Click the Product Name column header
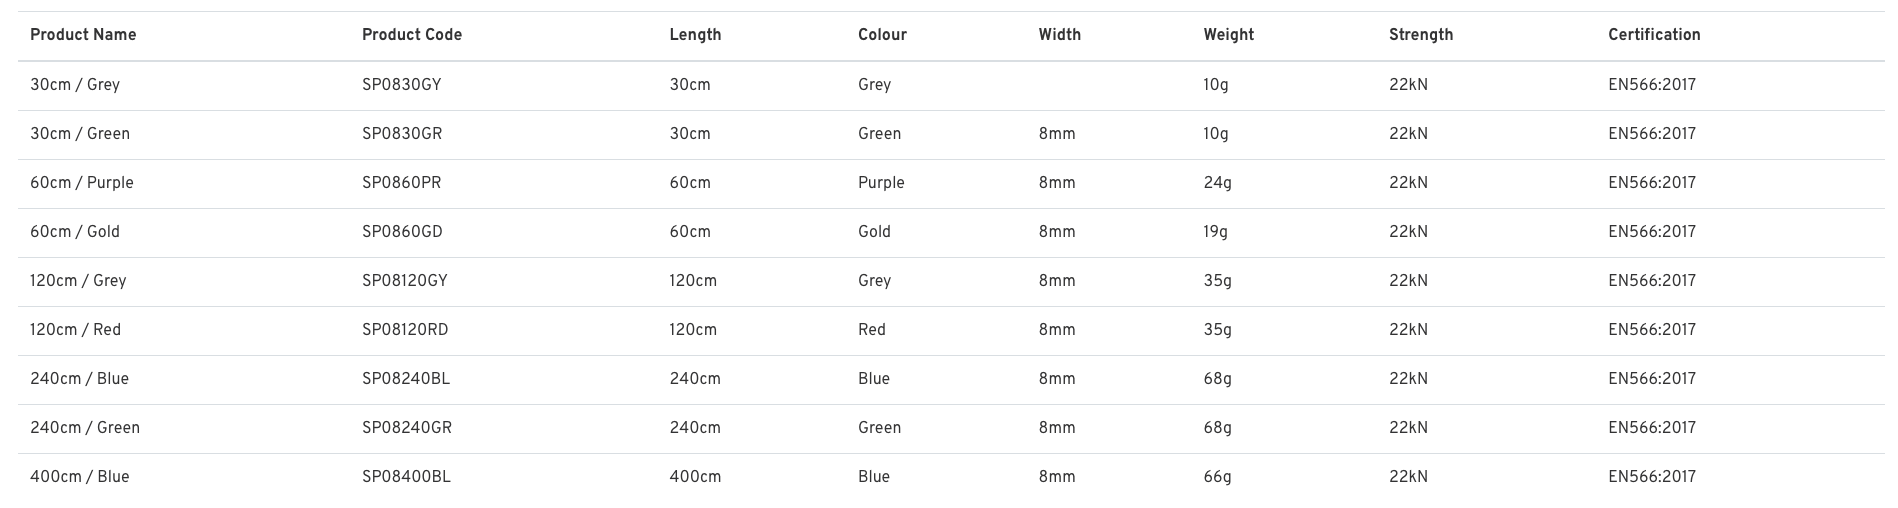 pos(83,35)
